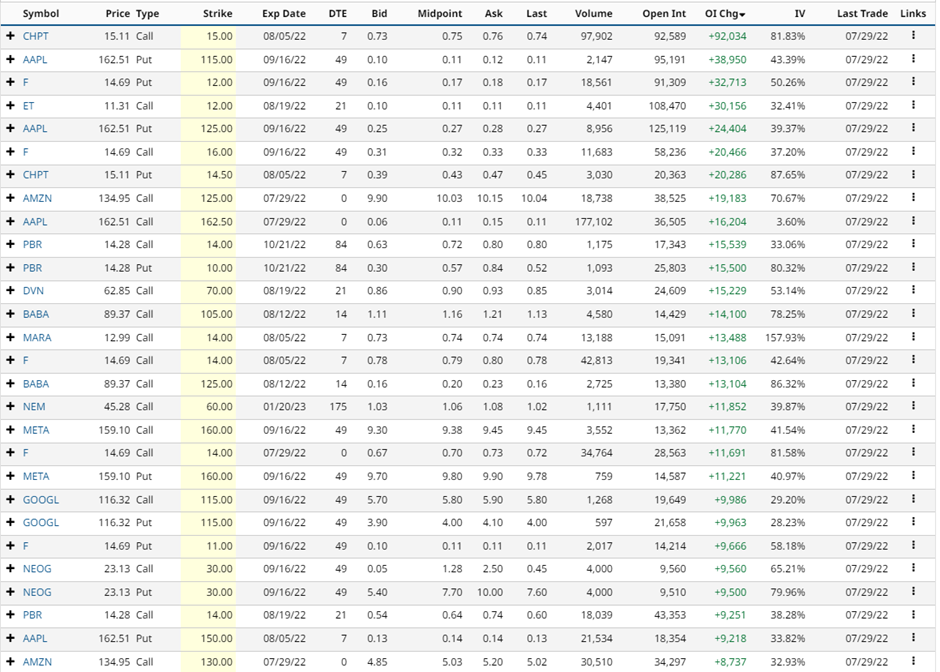Open three-dot menu for GOOGL Put row
The width and height of the screenshot is (940, 672).
913,522
